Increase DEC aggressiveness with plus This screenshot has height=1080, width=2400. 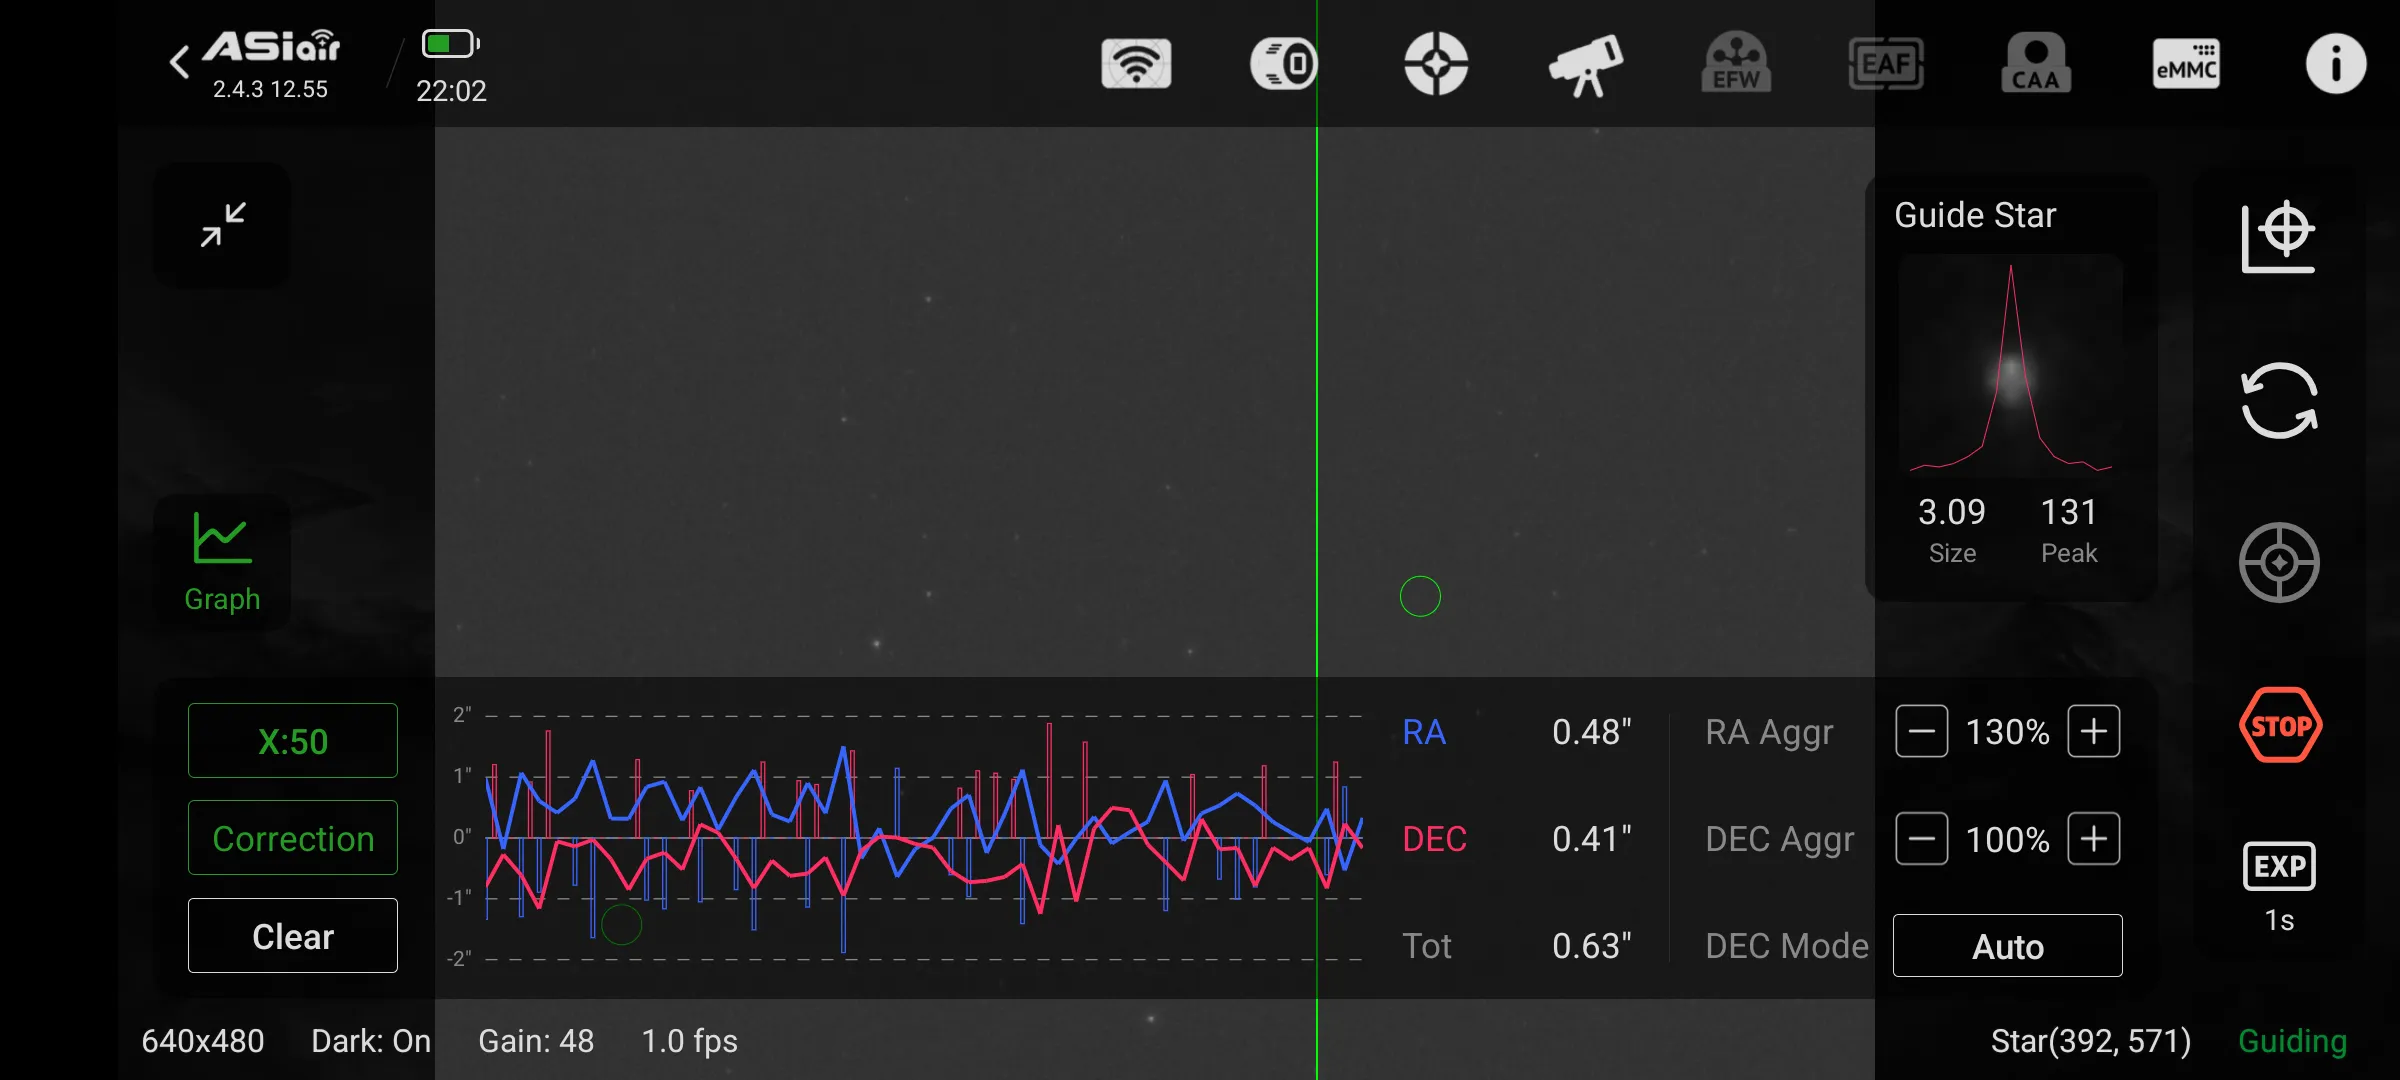(2094, 839)
